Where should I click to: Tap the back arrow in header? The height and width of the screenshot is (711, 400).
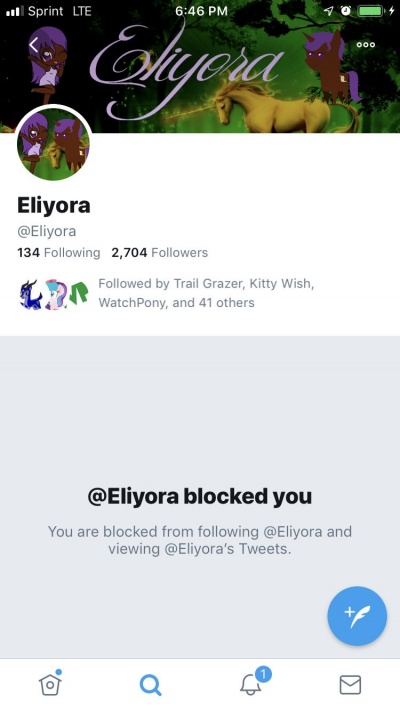pos(34,45)
